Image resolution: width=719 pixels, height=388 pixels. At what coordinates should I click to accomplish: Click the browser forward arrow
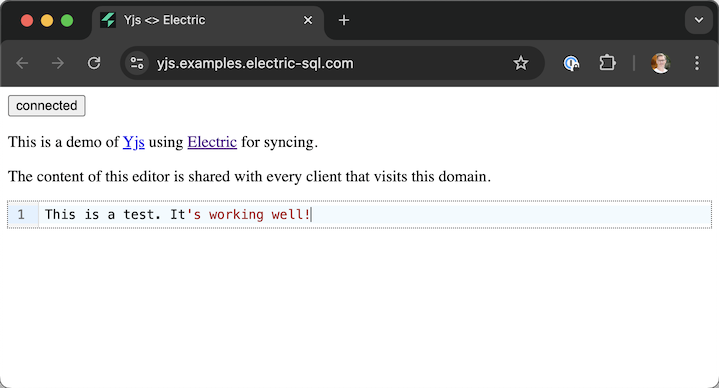[58, 63]
